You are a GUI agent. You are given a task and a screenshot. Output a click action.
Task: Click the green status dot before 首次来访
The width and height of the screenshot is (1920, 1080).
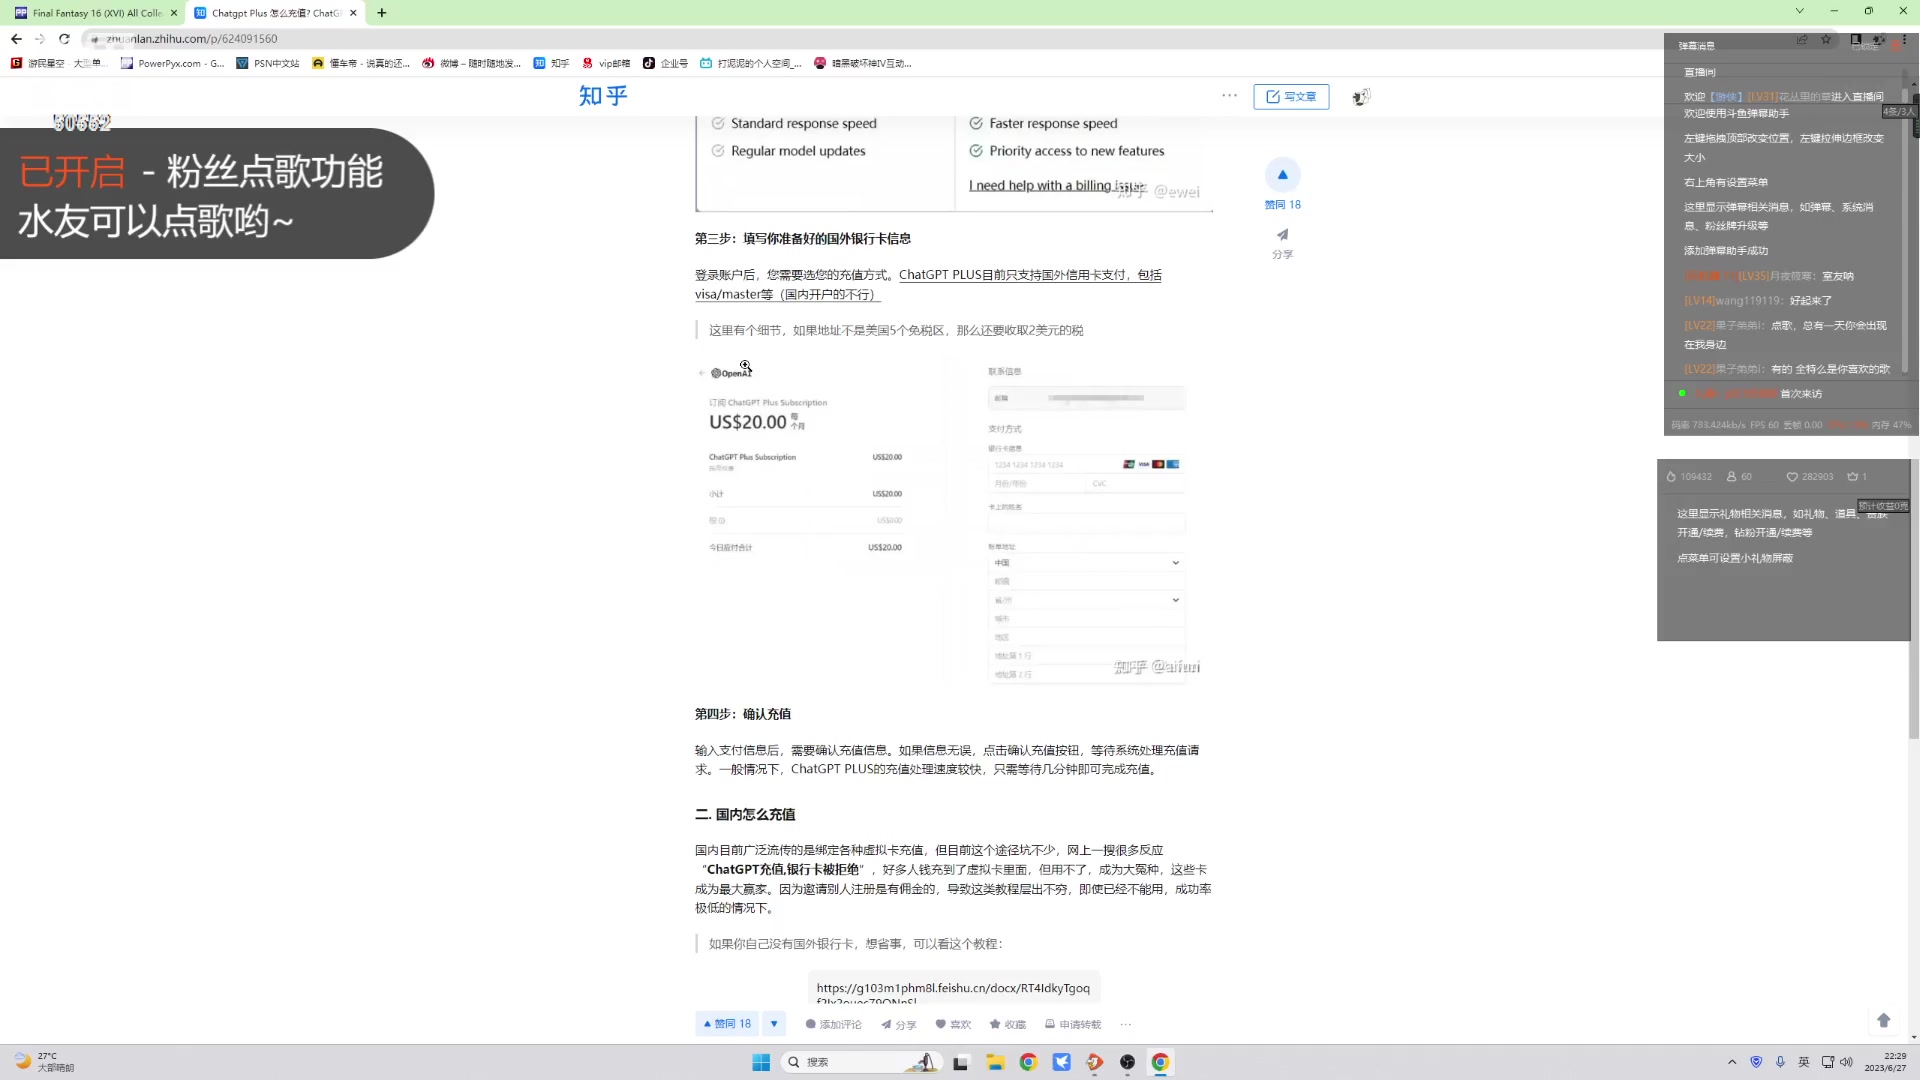[x=1682, y=393]
